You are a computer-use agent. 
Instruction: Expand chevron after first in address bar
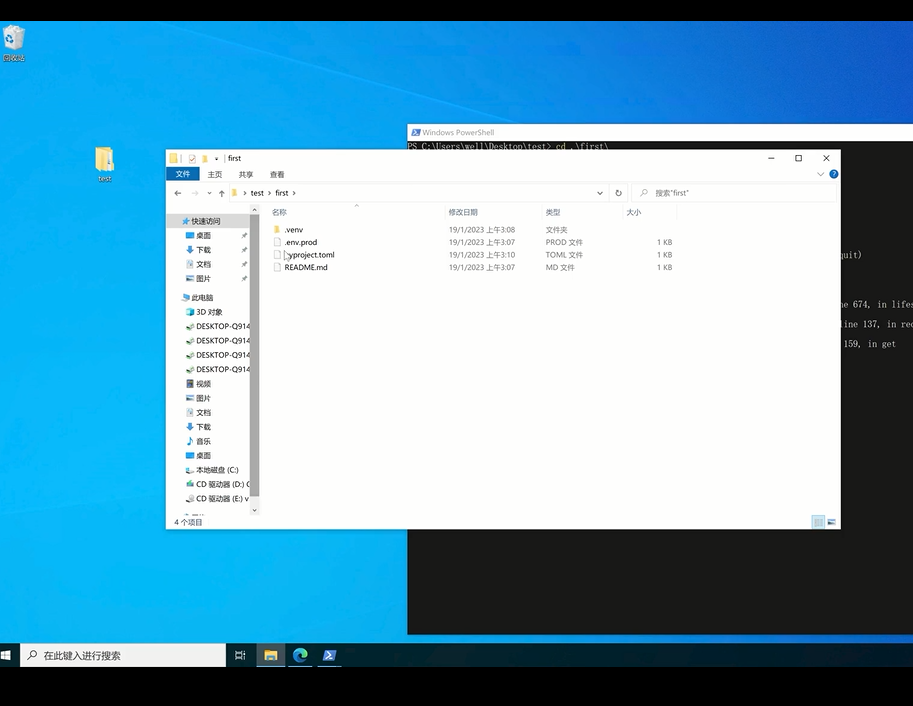coord(294,193)
